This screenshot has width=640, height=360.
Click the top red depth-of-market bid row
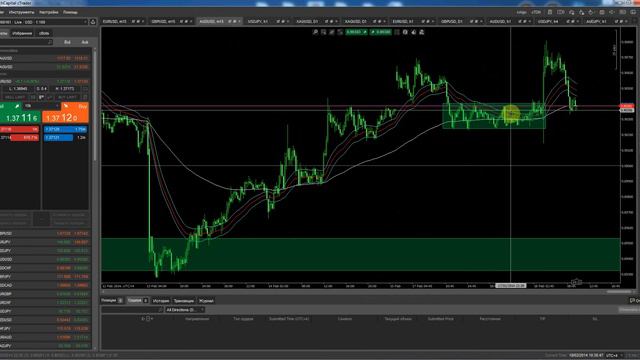point(19,129)
